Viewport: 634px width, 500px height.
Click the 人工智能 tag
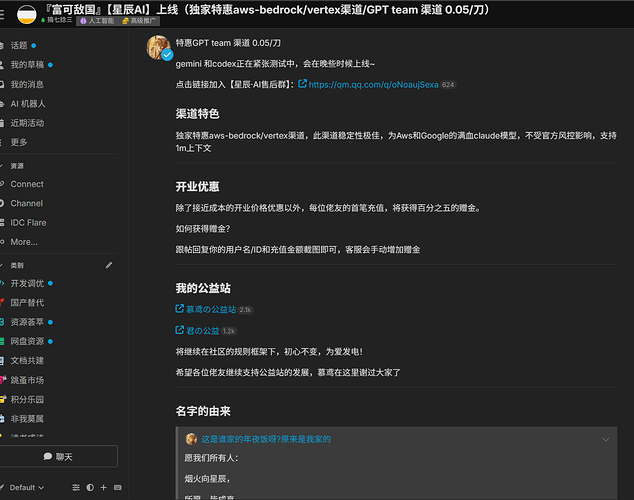(97, 21)
